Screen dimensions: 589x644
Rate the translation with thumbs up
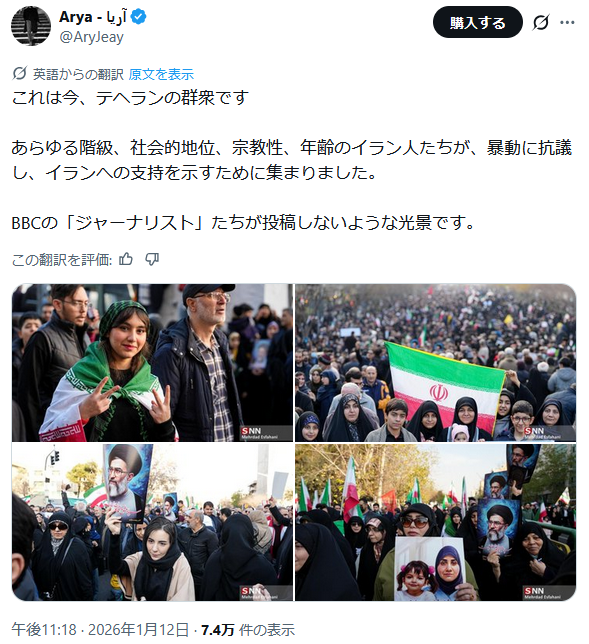coord(126,259)
